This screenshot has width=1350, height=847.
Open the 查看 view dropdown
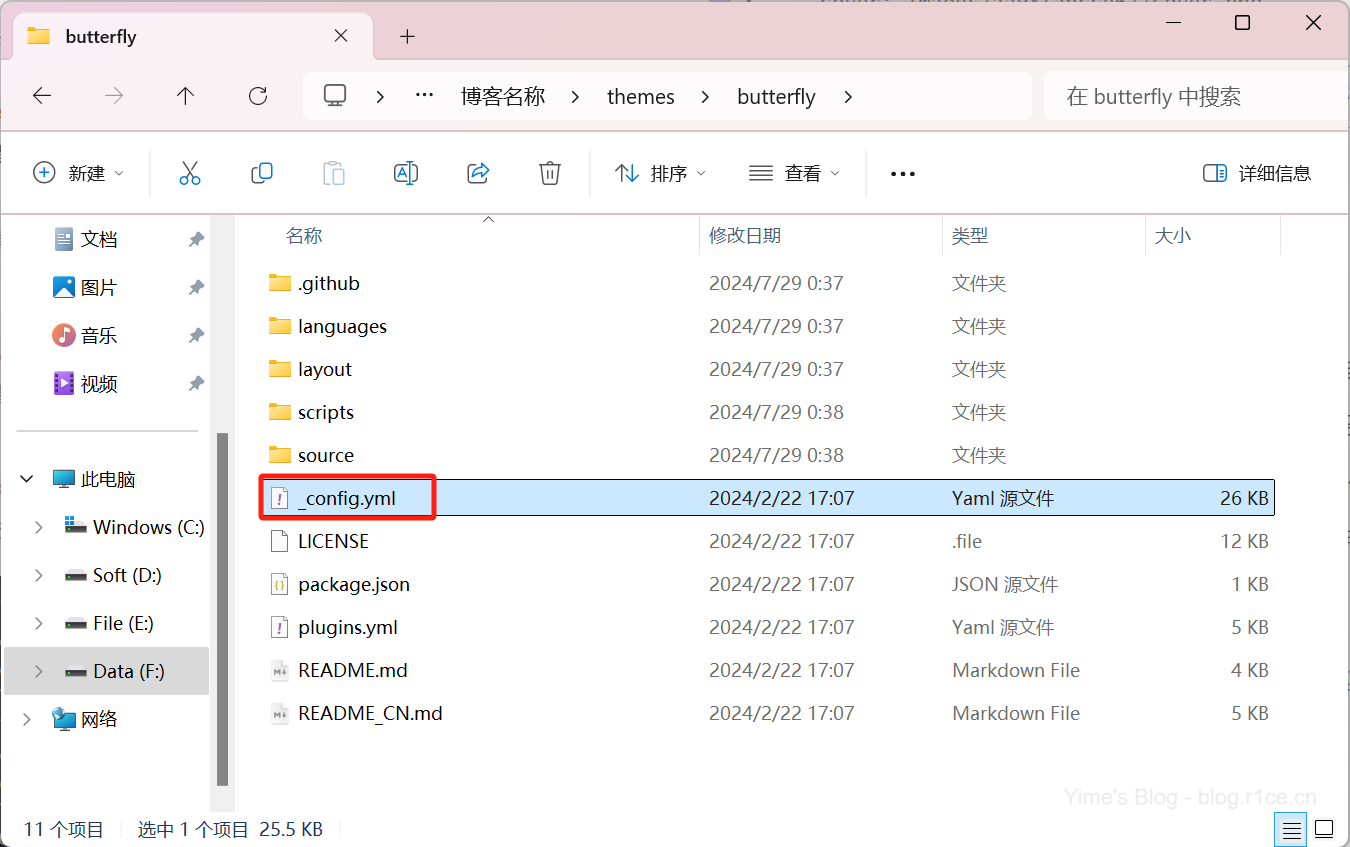pyautogui.click(x=794, y=173)
